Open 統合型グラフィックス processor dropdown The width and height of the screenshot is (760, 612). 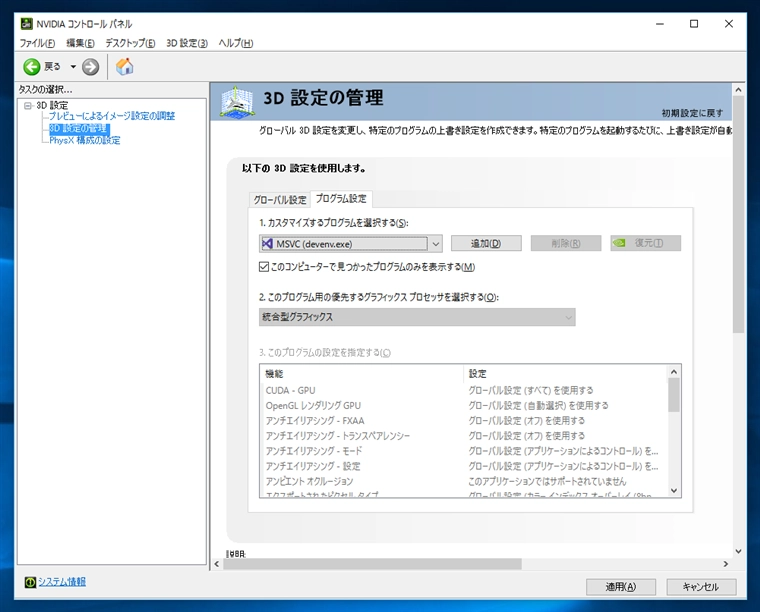tap(417, 317)
